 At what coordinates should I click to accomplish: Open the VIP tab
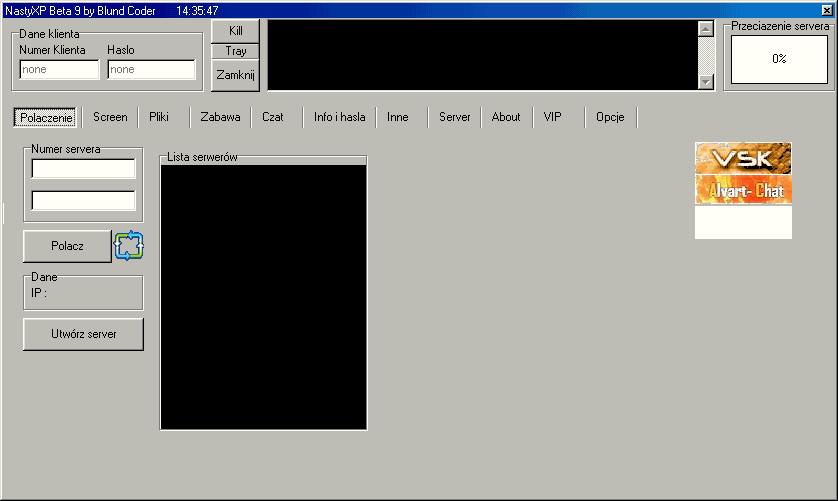553,117
